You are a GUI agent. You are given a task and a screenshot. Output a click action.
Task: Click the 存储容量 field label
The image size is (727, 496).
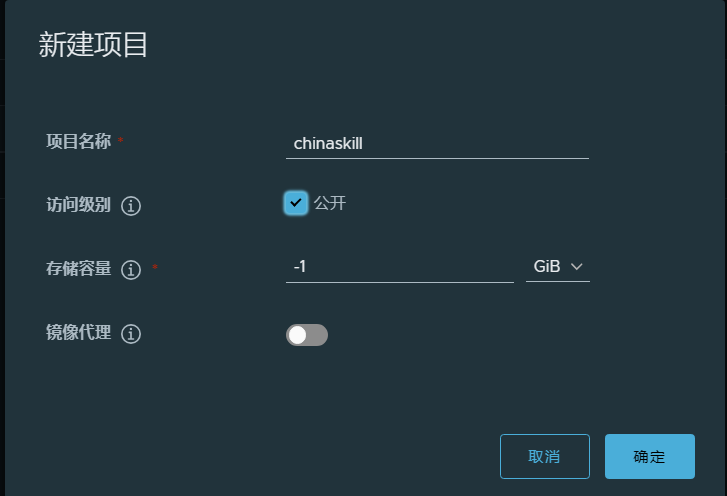(x=78, y=269)
